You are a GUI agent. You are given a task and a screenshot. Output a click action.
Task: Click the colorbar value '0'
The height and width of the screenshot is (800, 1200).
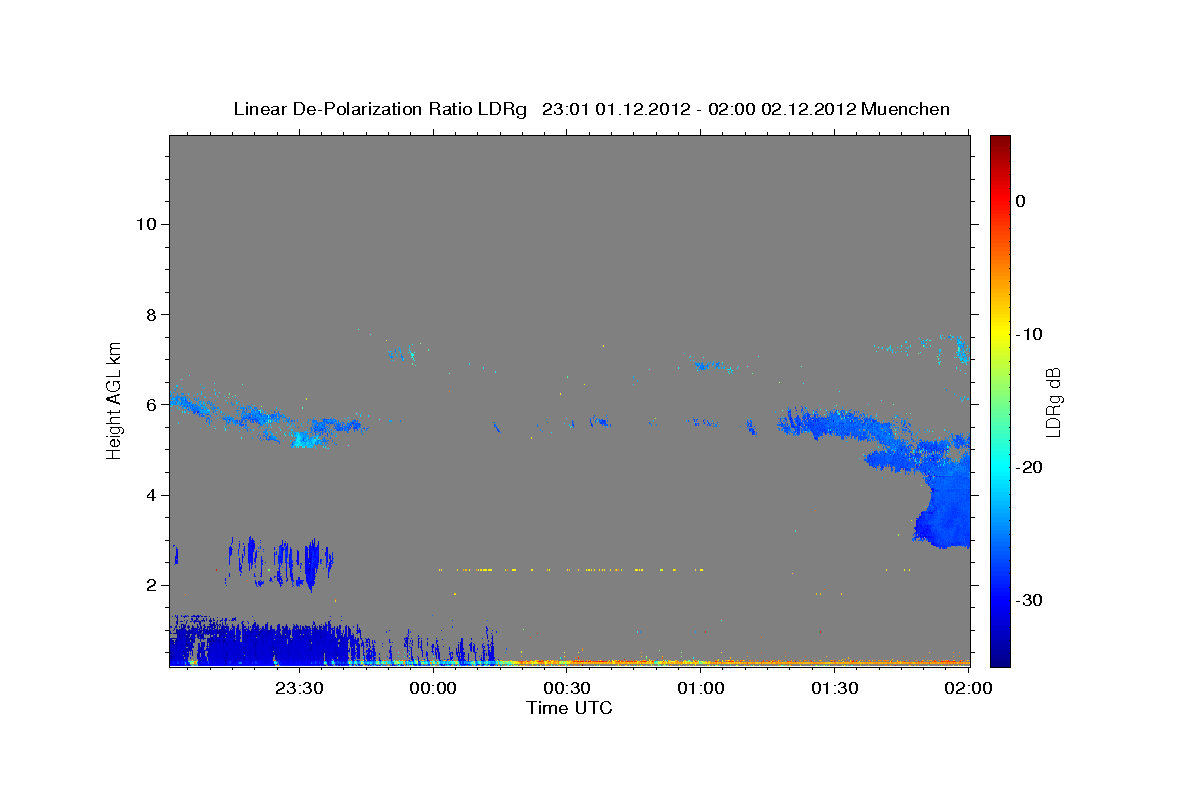tap(1020, 201)
